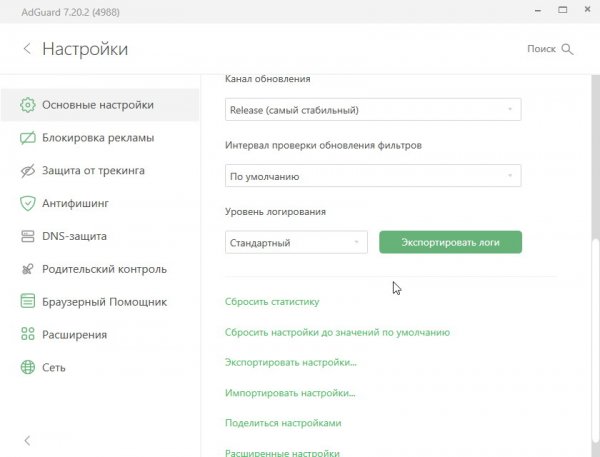Screen dimensions: 600x457
Task: Click the Интервал проверки обновления фильтров label
Action: click(323, 145)
